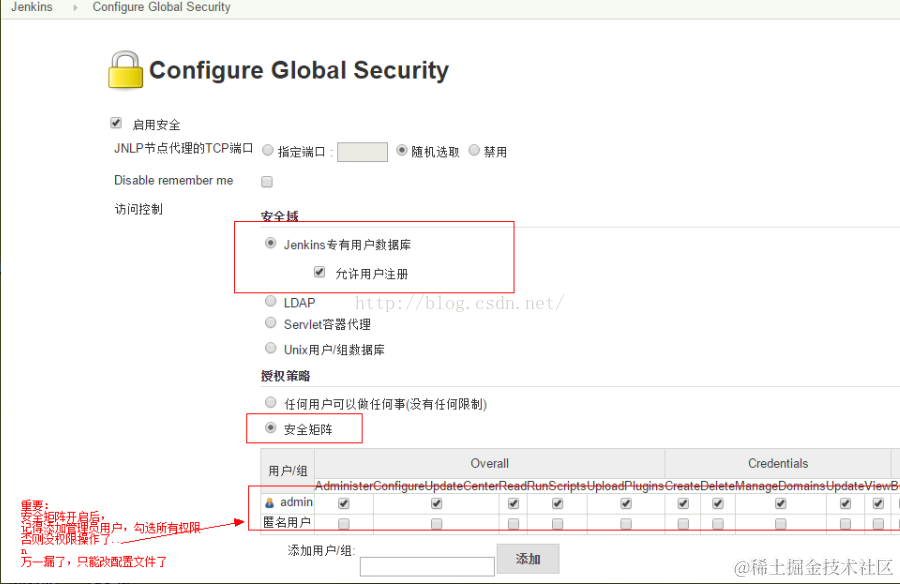Uncheck admin's ConfigureUpdateCenter checkbox
This screenshot has width=900, height=584.
coord(436,504)
